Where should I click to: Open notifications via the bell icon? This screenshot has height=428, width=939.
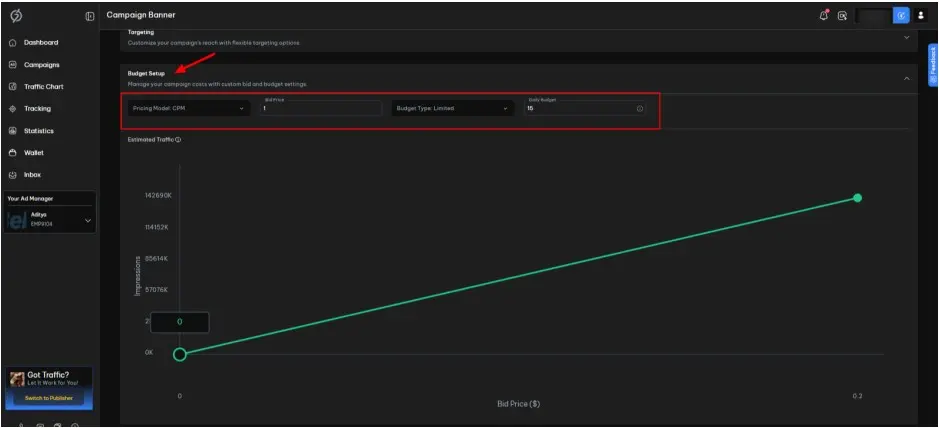(x=823, y=16)
